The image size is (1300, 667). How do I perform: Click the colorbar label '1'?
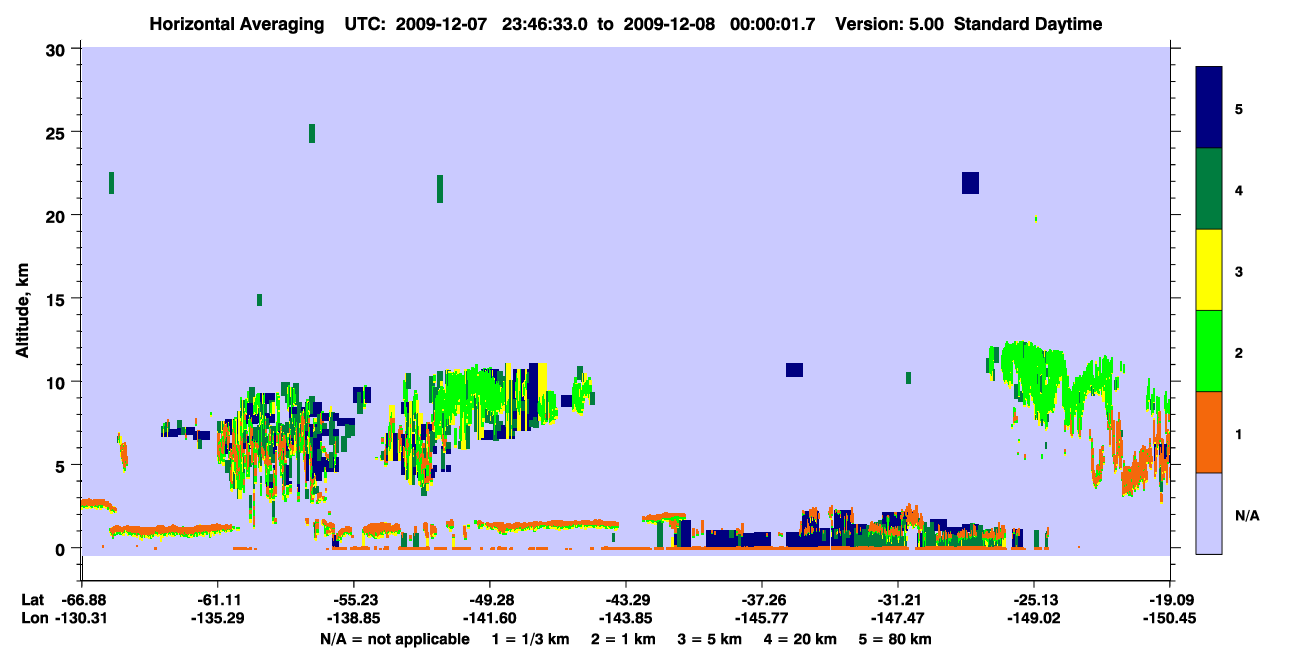coord(1239,434)
